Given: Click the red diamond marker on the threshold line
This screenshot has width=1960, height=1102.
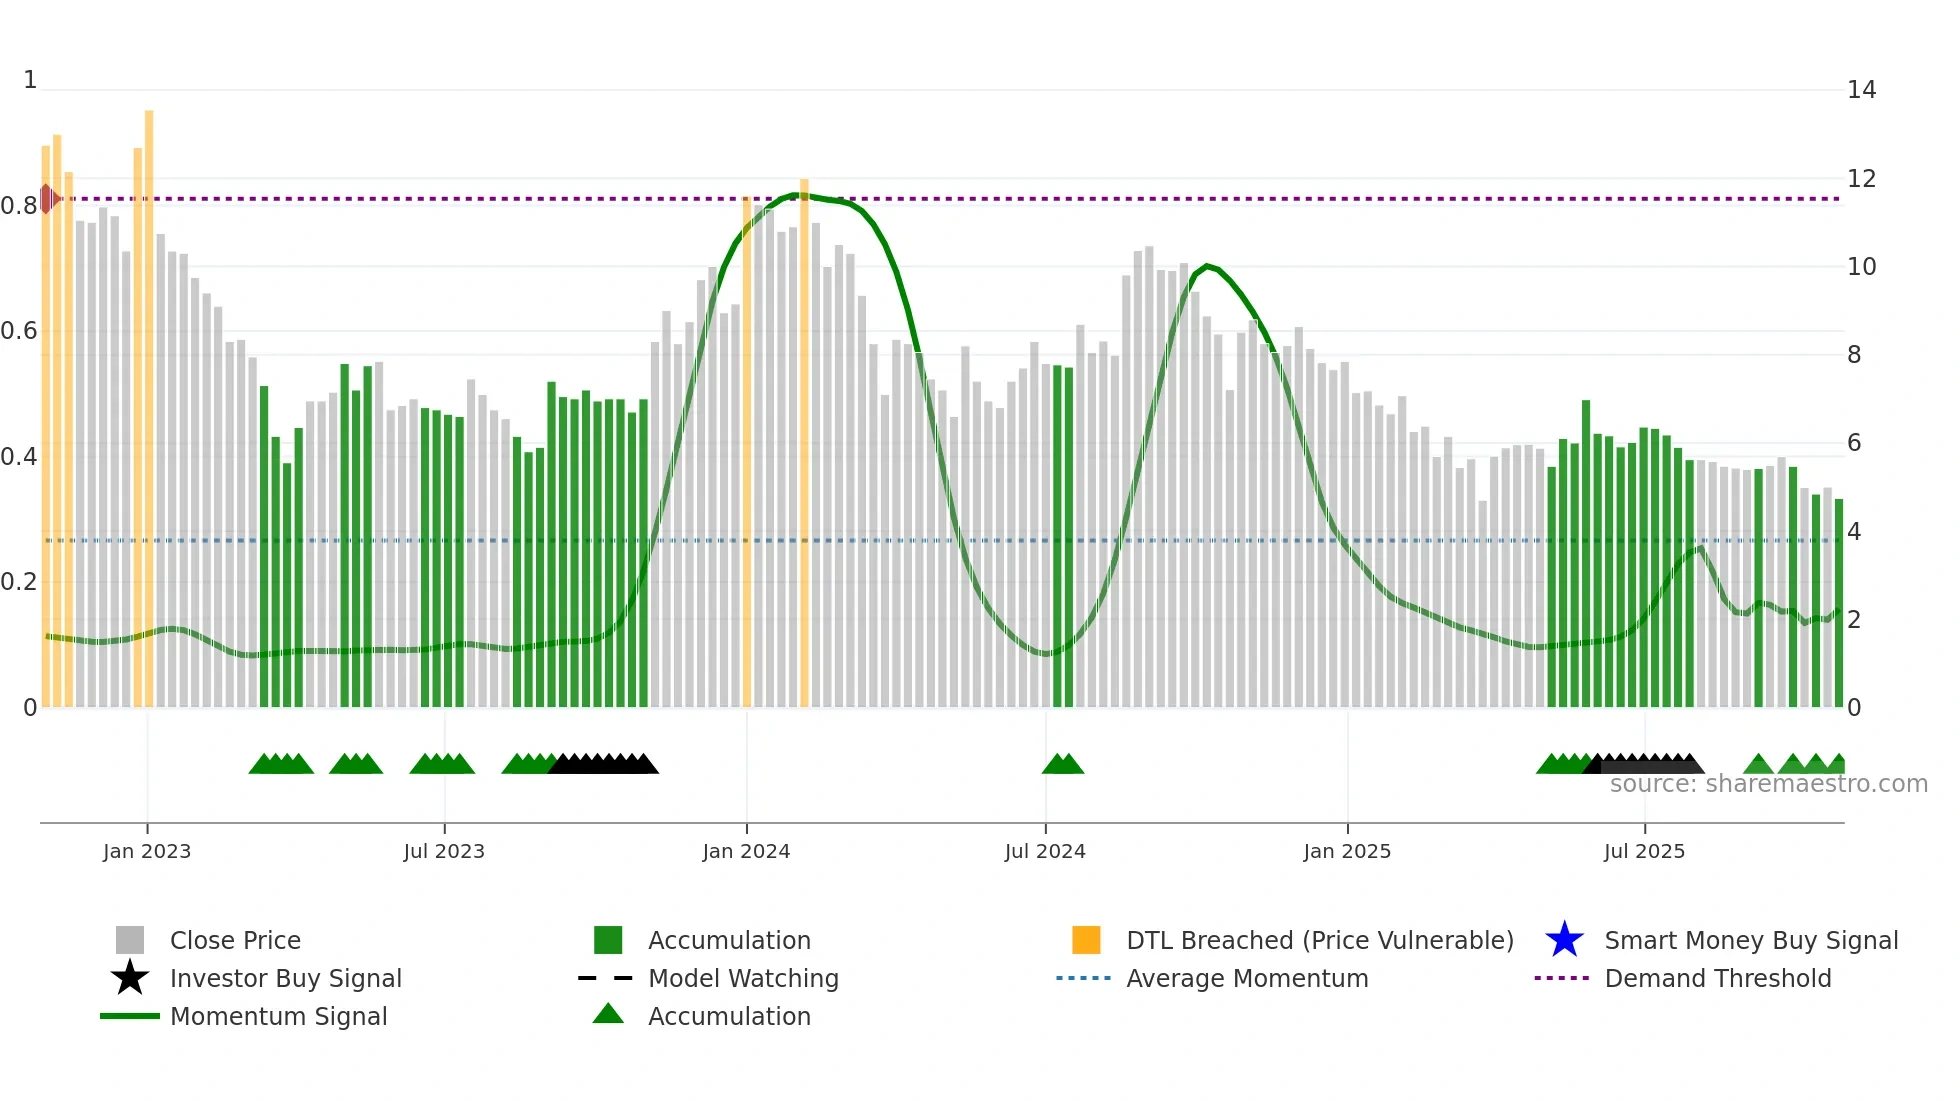Looking at the screenshot, I should pos(48,199).
